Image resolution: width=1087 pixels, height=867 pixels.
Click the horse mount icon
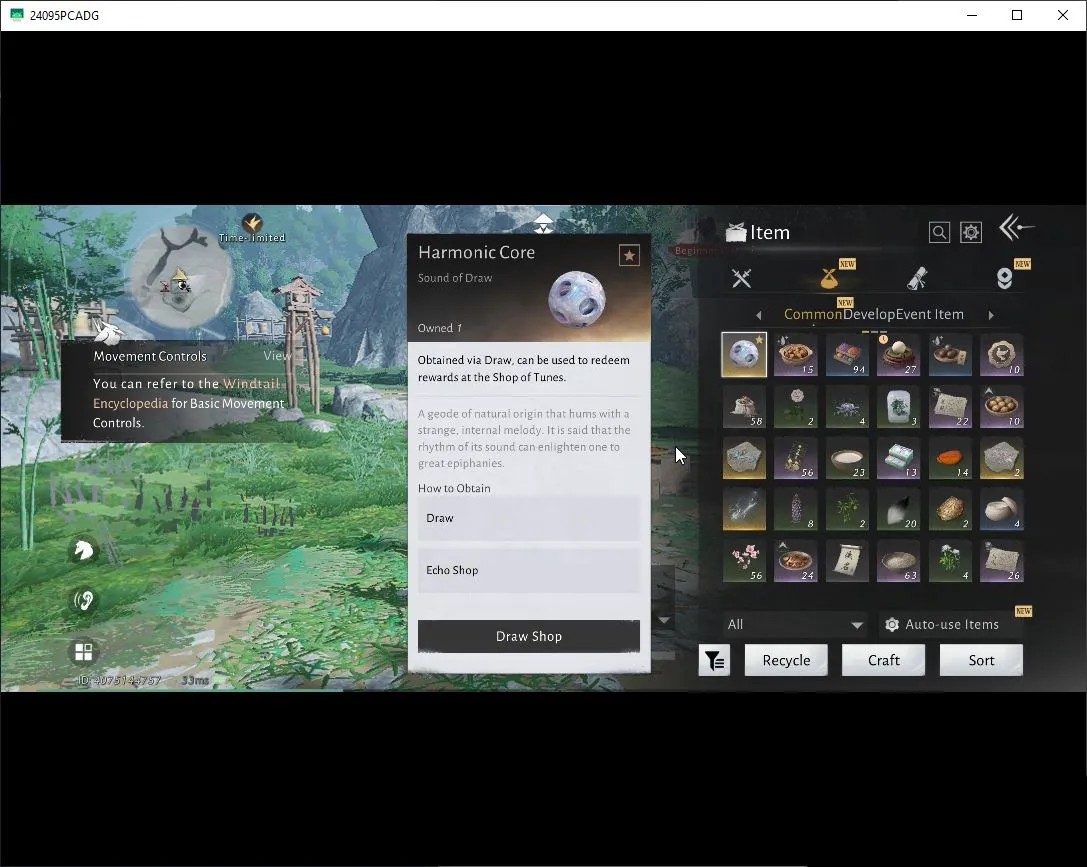pos(83,550)
